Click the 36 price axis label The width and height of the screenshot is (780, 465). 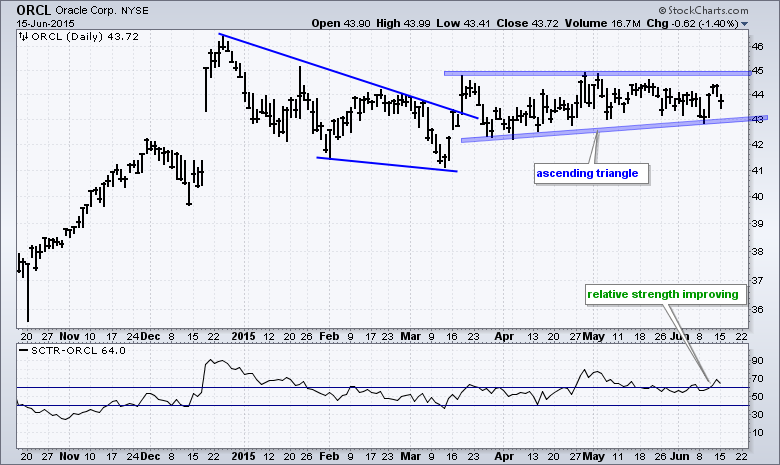pyautogui.click(x=757, y=309)
